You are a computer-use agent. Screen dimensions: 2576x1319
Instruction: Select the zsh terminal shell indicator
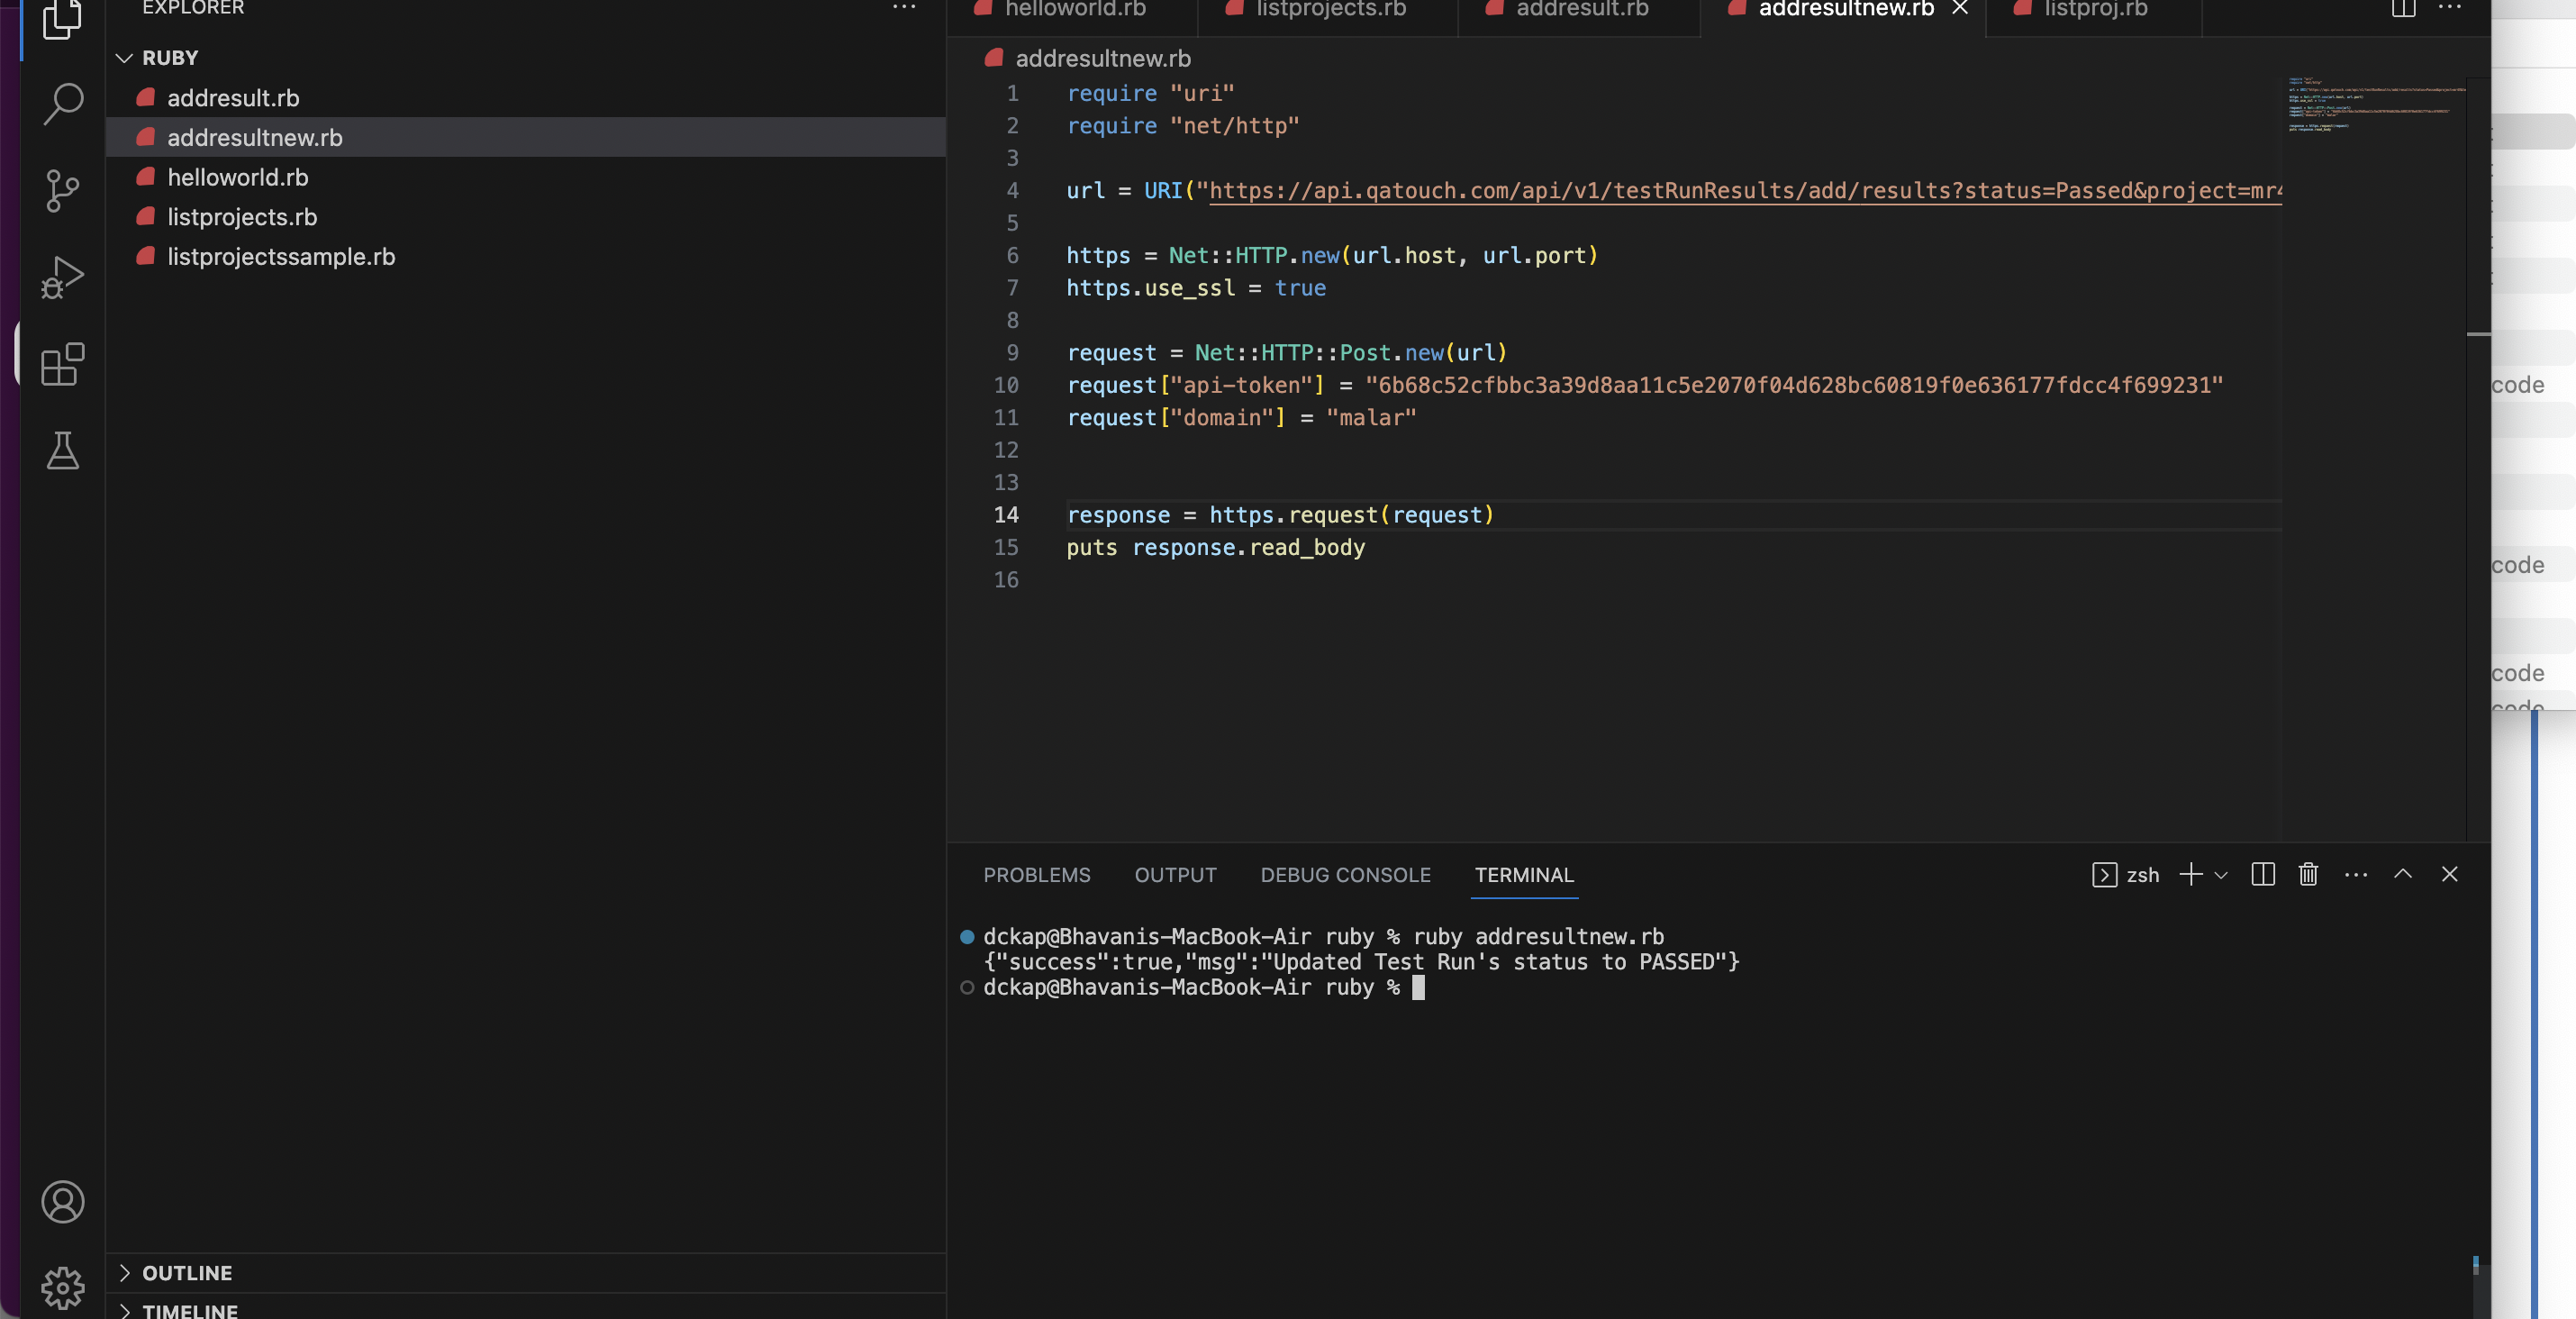[x=2125, y=875]
